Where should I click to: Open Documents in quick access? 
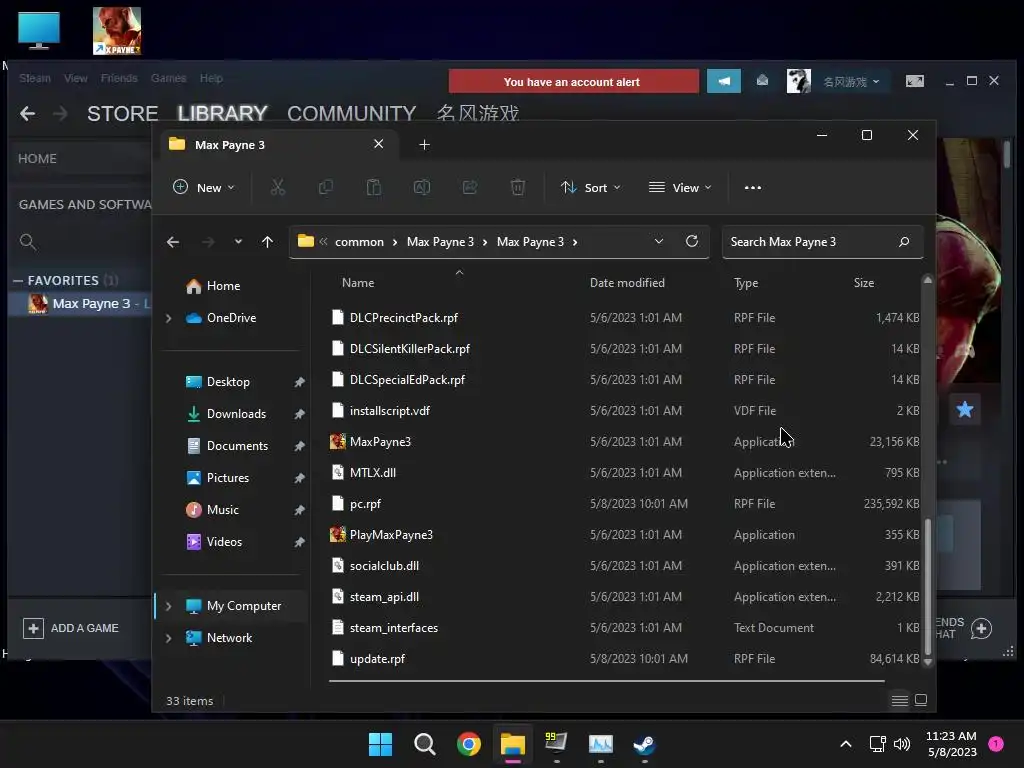coord(237,446)
